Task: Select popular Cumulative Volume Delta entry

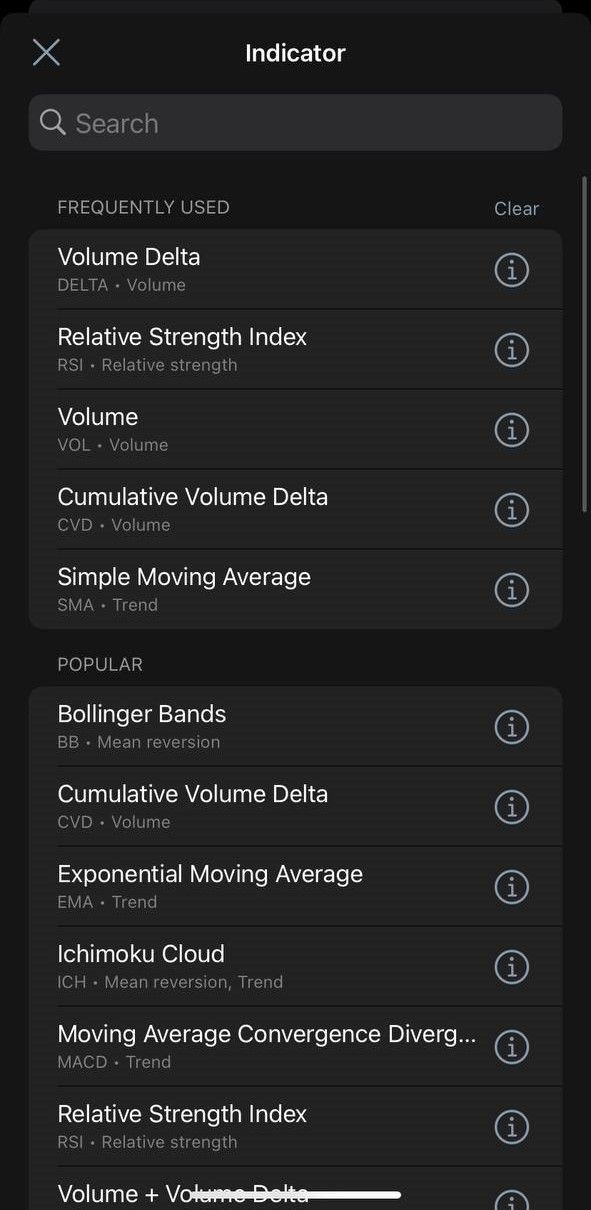Action: (295, 806)
